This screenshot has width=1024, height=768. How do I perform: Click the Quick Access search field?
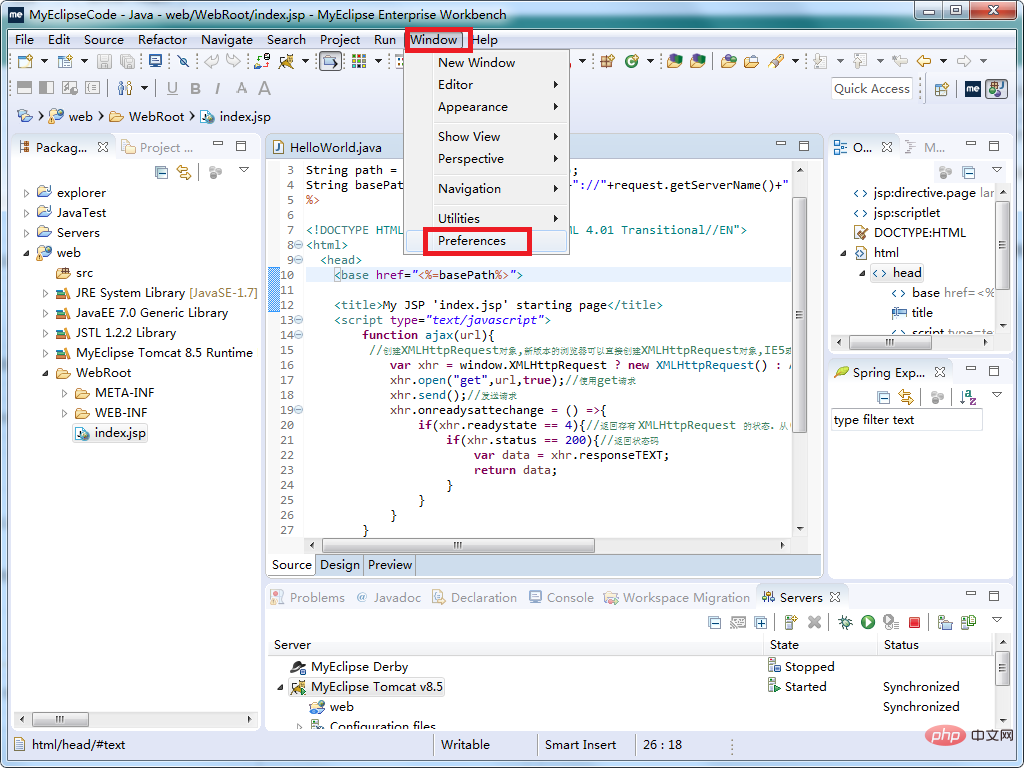(872, 89)
